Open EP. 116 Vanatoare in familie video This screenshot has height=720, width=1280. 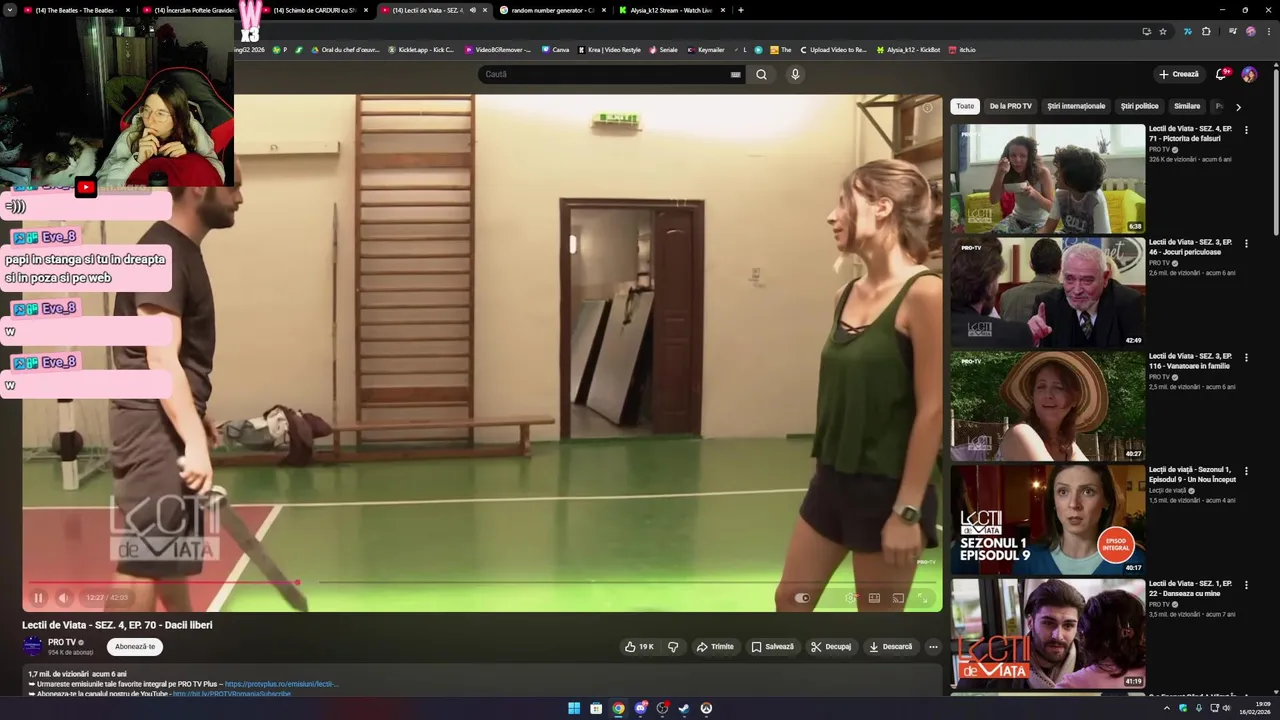1047,406
